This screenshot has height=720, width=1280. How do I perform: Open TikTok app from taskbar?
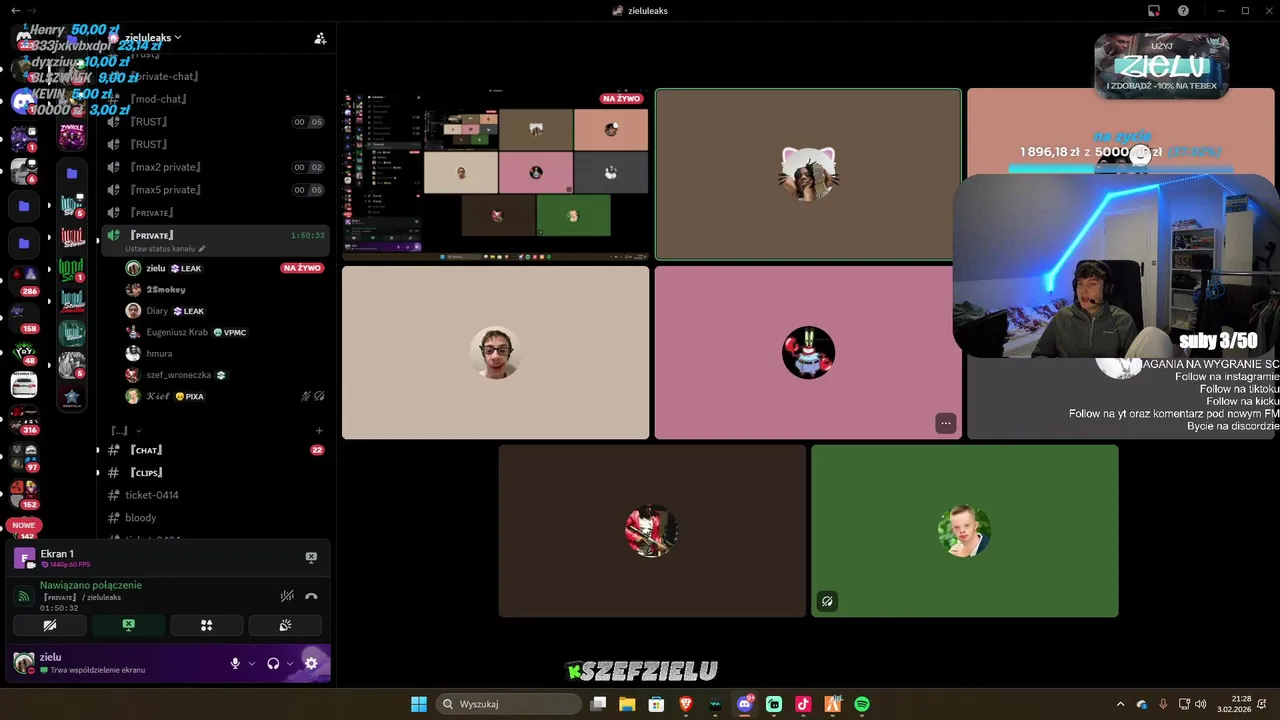803,704
